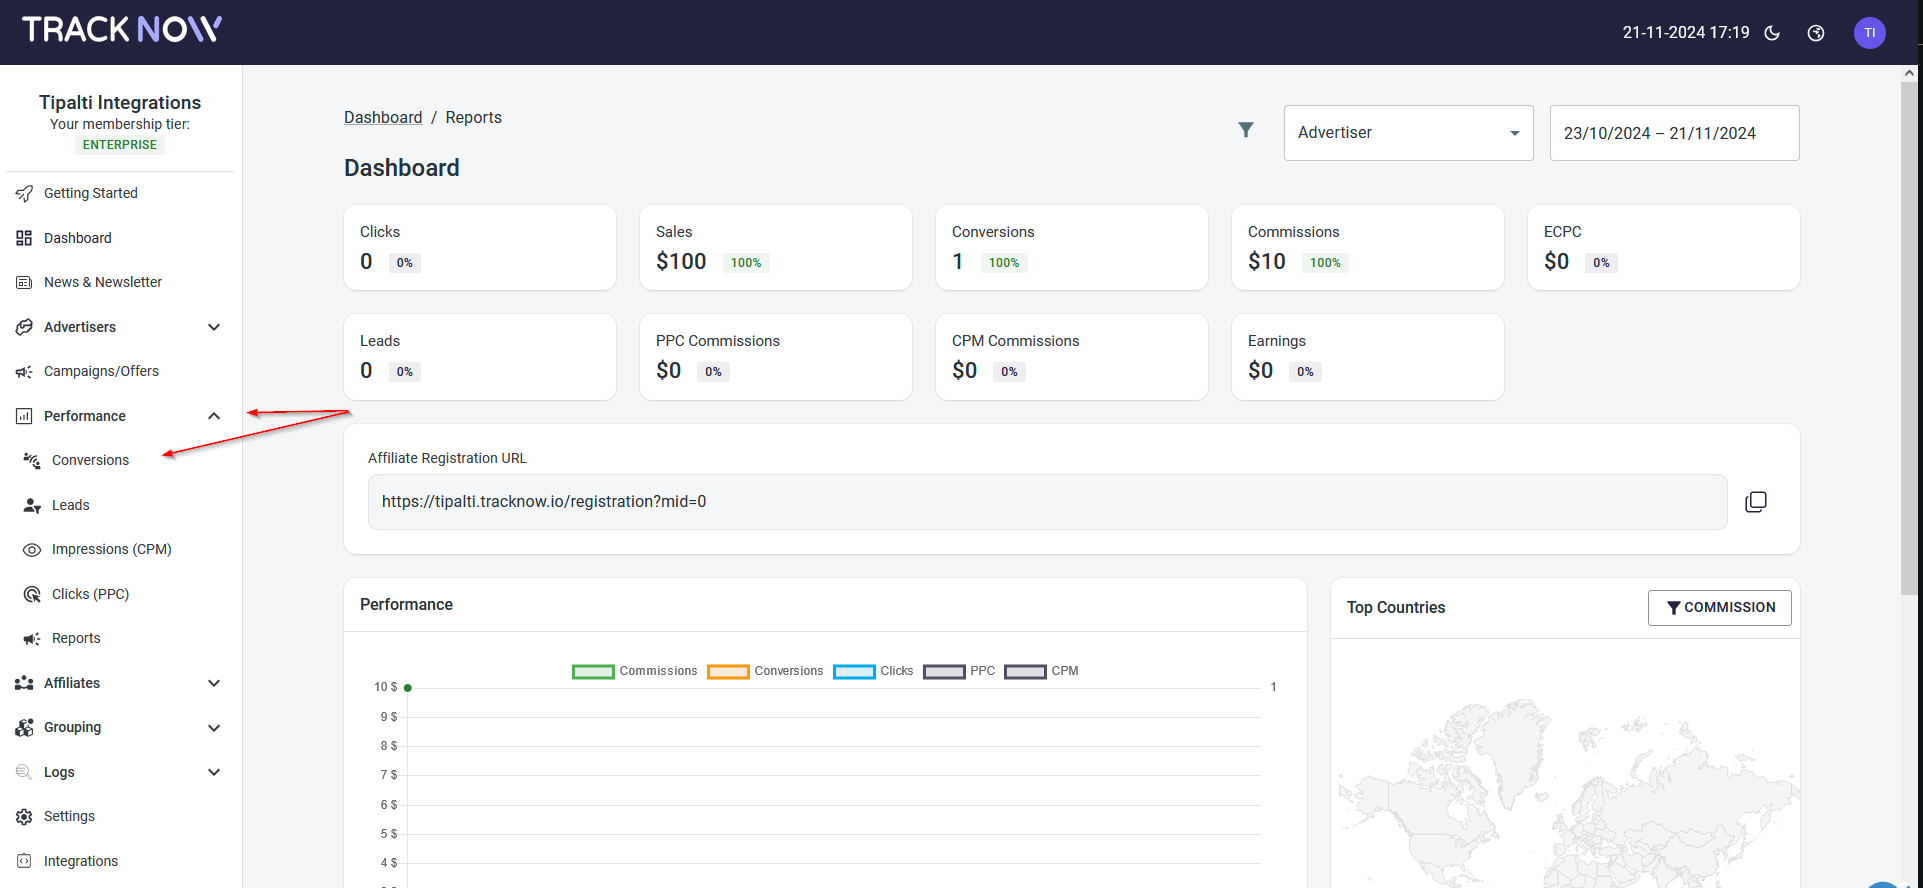This screenshot has height=888, width=1923.
Task: Toggle CPM series in chart legend
Action: click(x=1041, y=672)
